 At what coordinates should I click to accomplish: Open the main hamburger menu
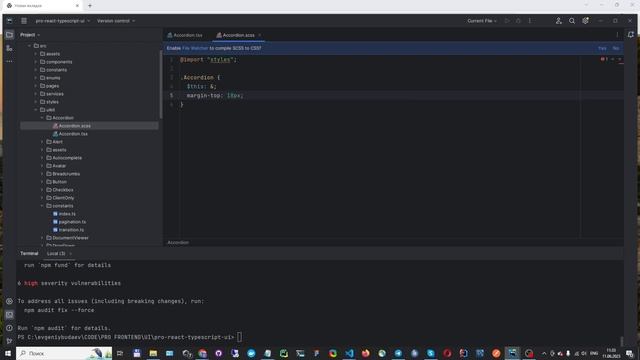(x=24, y=21)
